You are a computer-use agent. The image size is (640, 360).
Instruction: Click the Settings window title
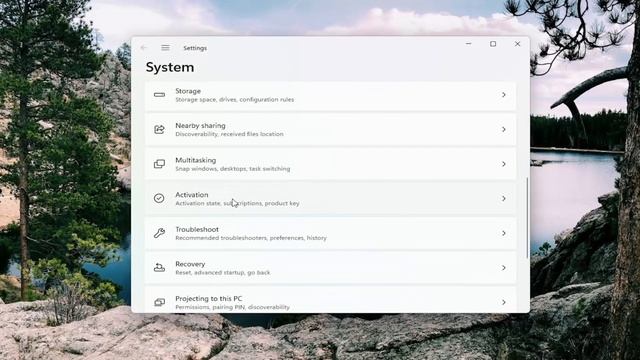[195, 48]
